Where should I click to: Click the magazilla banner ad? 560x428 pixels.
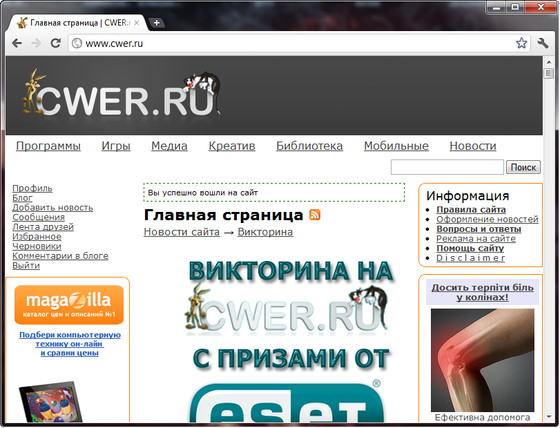point(69,305)
